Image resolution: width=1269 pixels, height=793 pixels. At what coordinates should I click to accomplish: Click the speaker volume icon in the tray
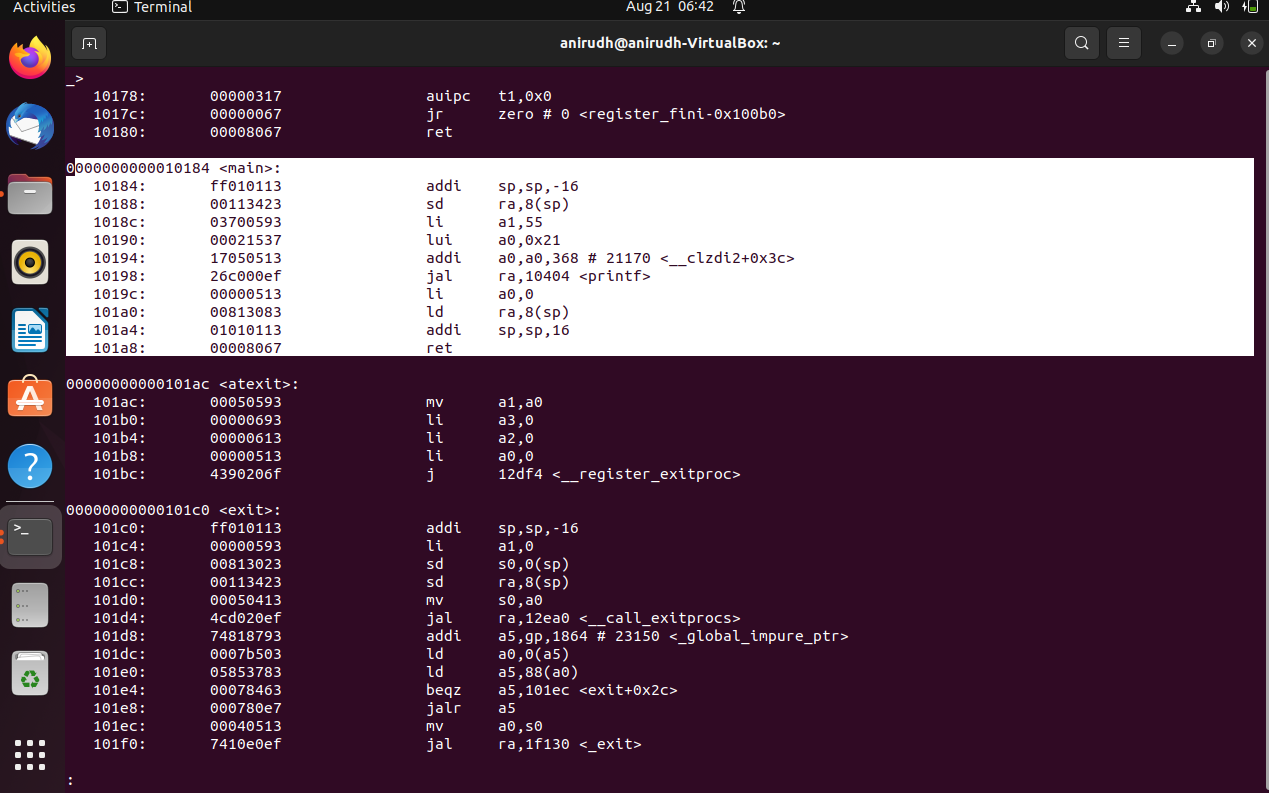(x=1221, y=7)
